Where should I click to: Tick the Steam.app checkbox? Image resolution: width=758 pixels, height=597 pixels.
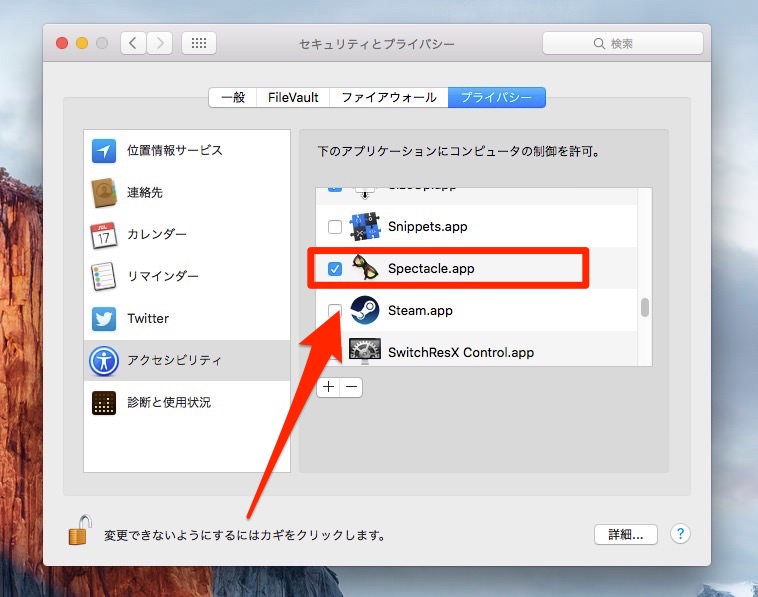pos(335,310)
